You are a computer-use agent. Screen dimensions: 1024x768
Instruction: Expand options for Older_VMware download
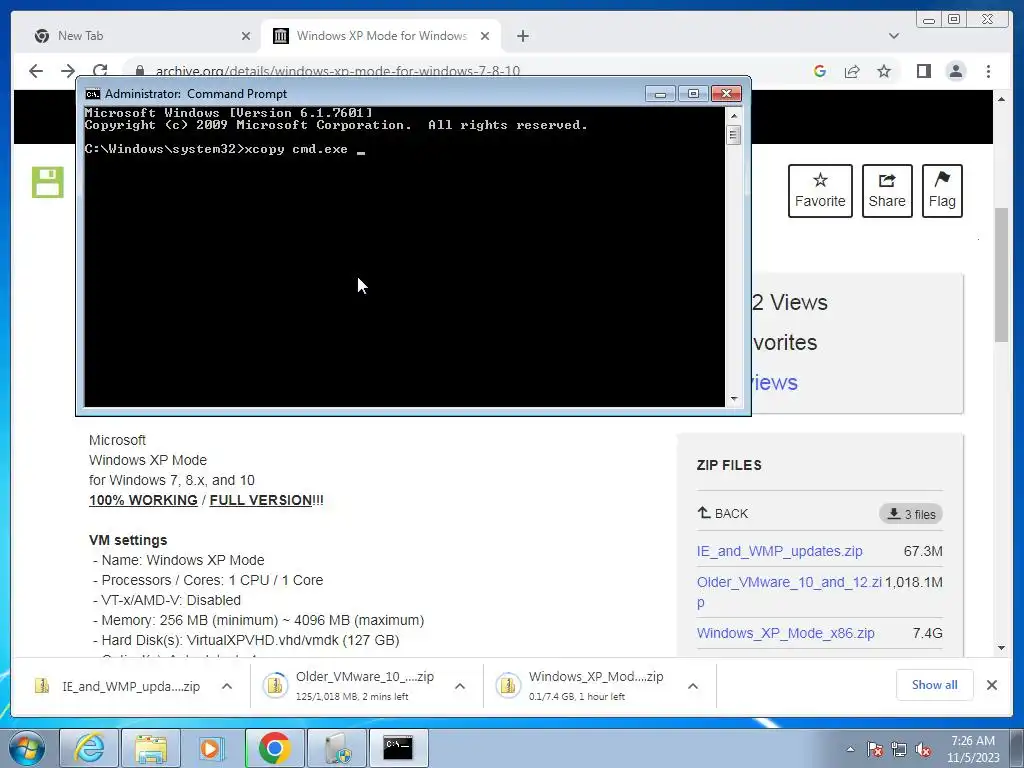pyautogui.click(x=460, y=686)
